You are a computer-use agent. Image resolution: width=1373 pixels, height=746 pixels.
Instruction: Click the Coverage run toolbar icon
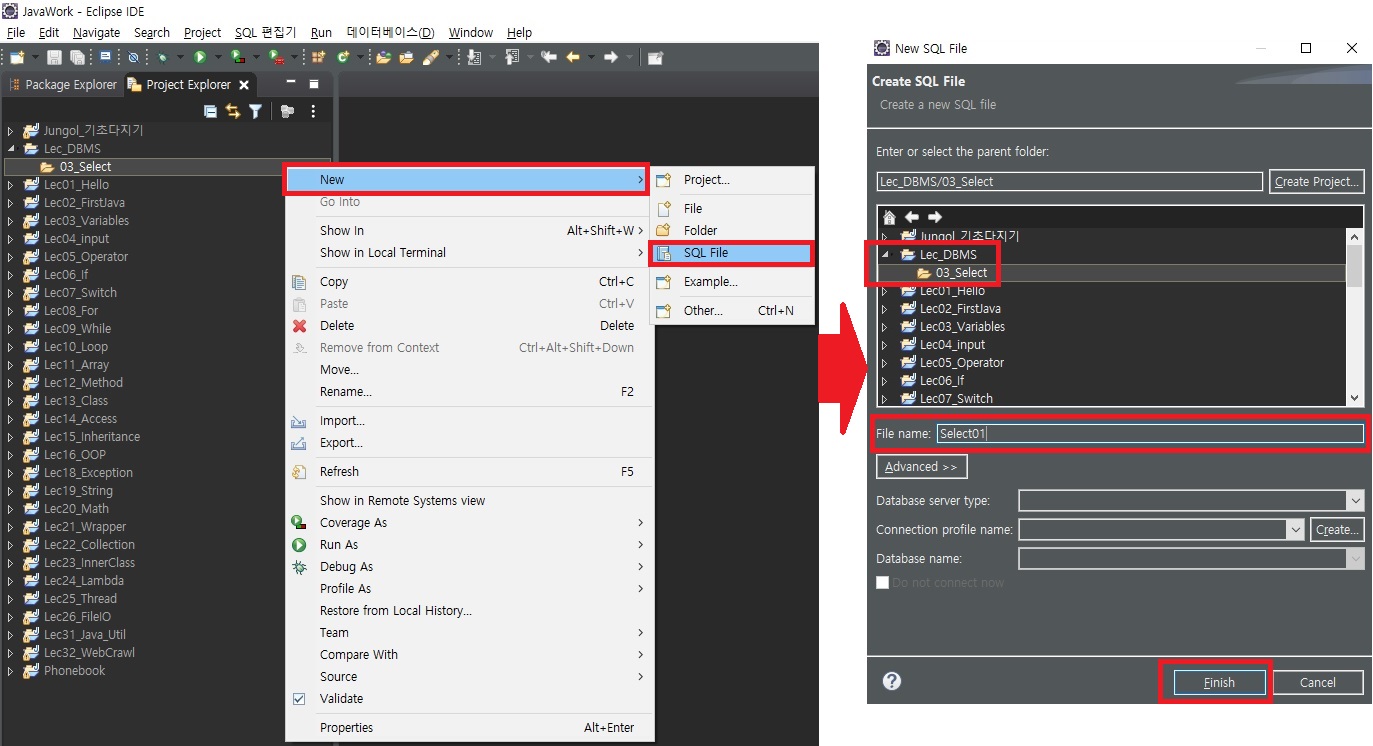pos(238,57)
